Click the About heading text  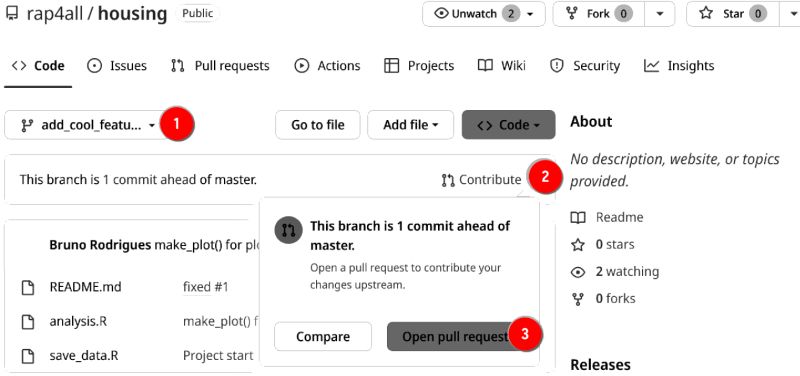coord(591,122)
